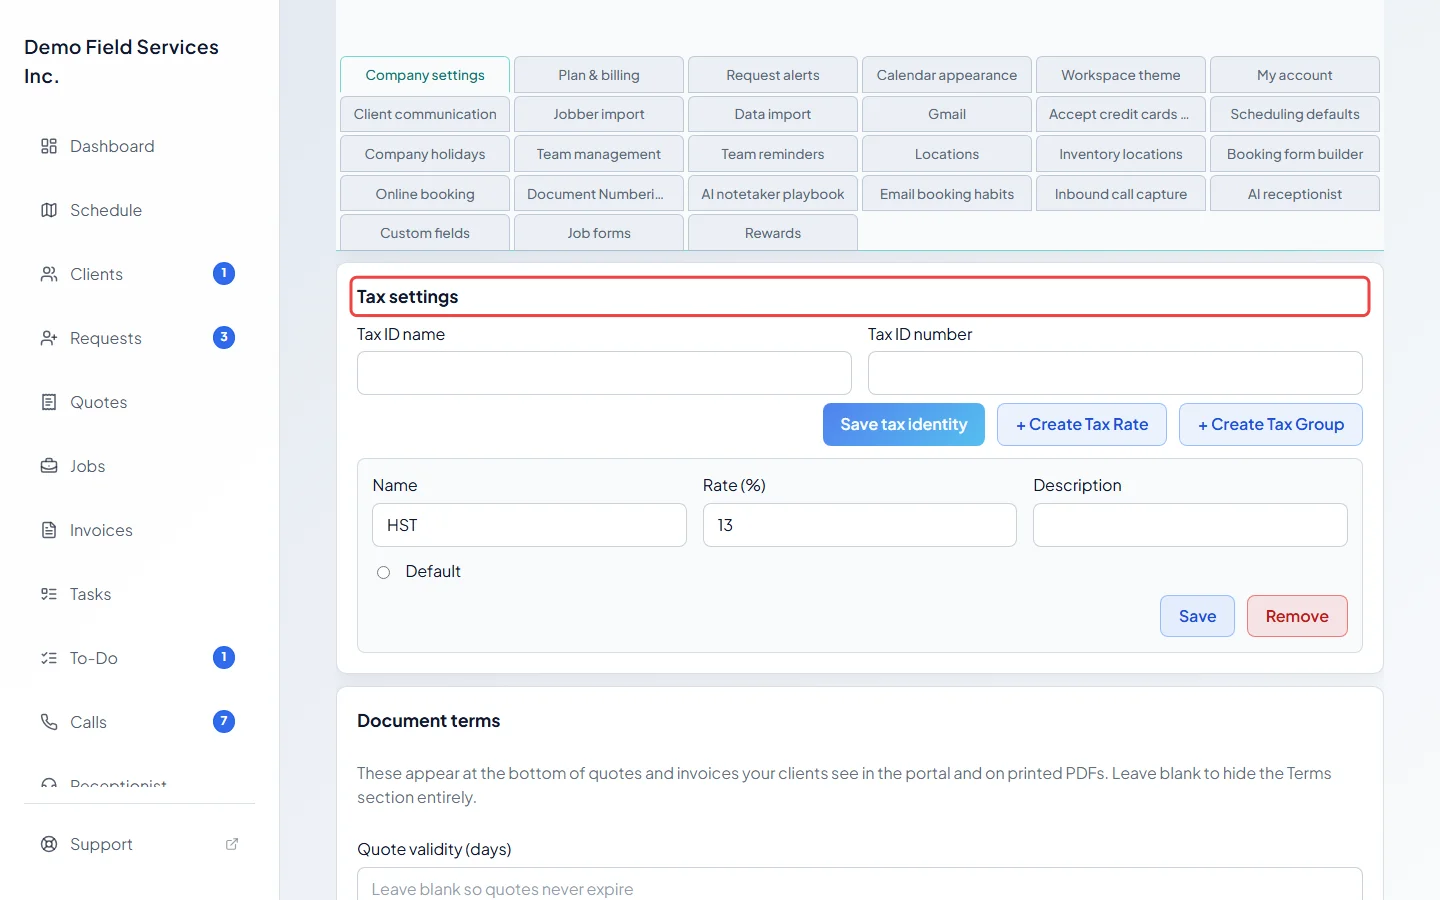Remove the HST tax rate
This screenshot has width=1440, height=900.
click(1297, 616)
